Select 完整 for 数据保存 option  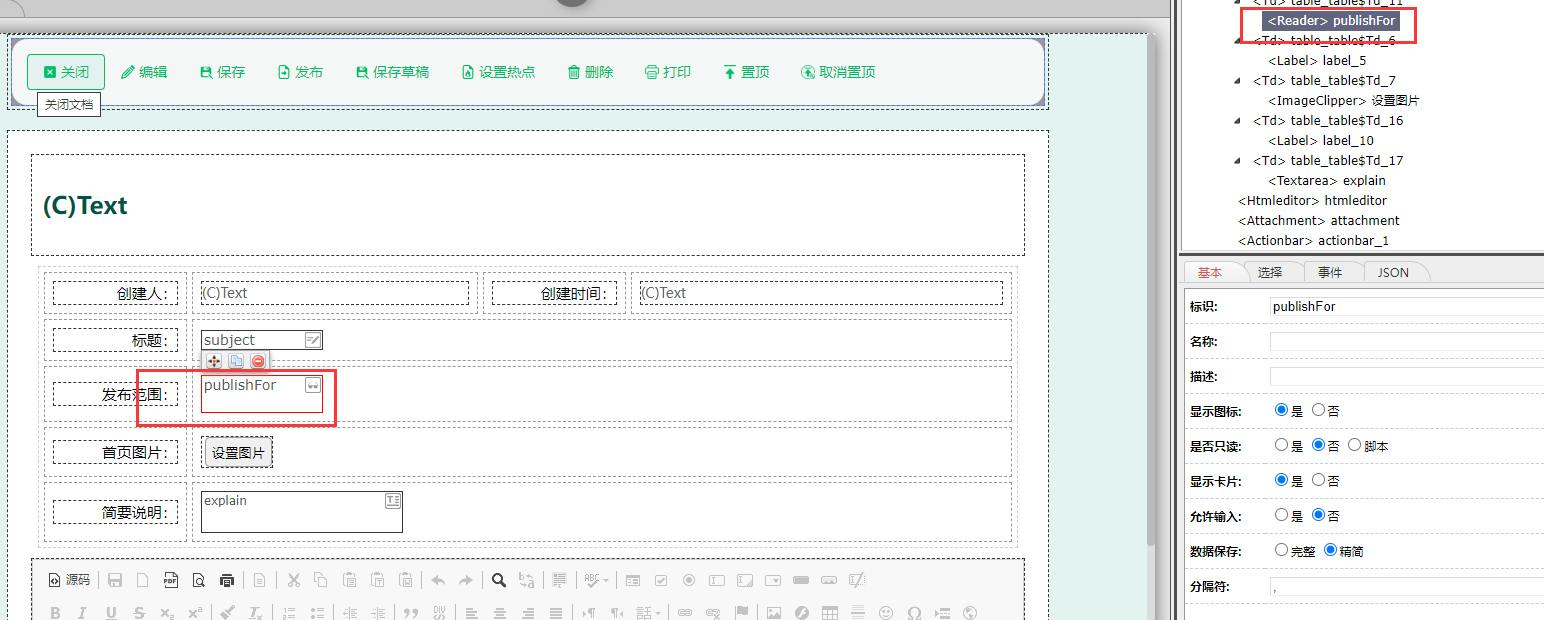(1283, 549)
